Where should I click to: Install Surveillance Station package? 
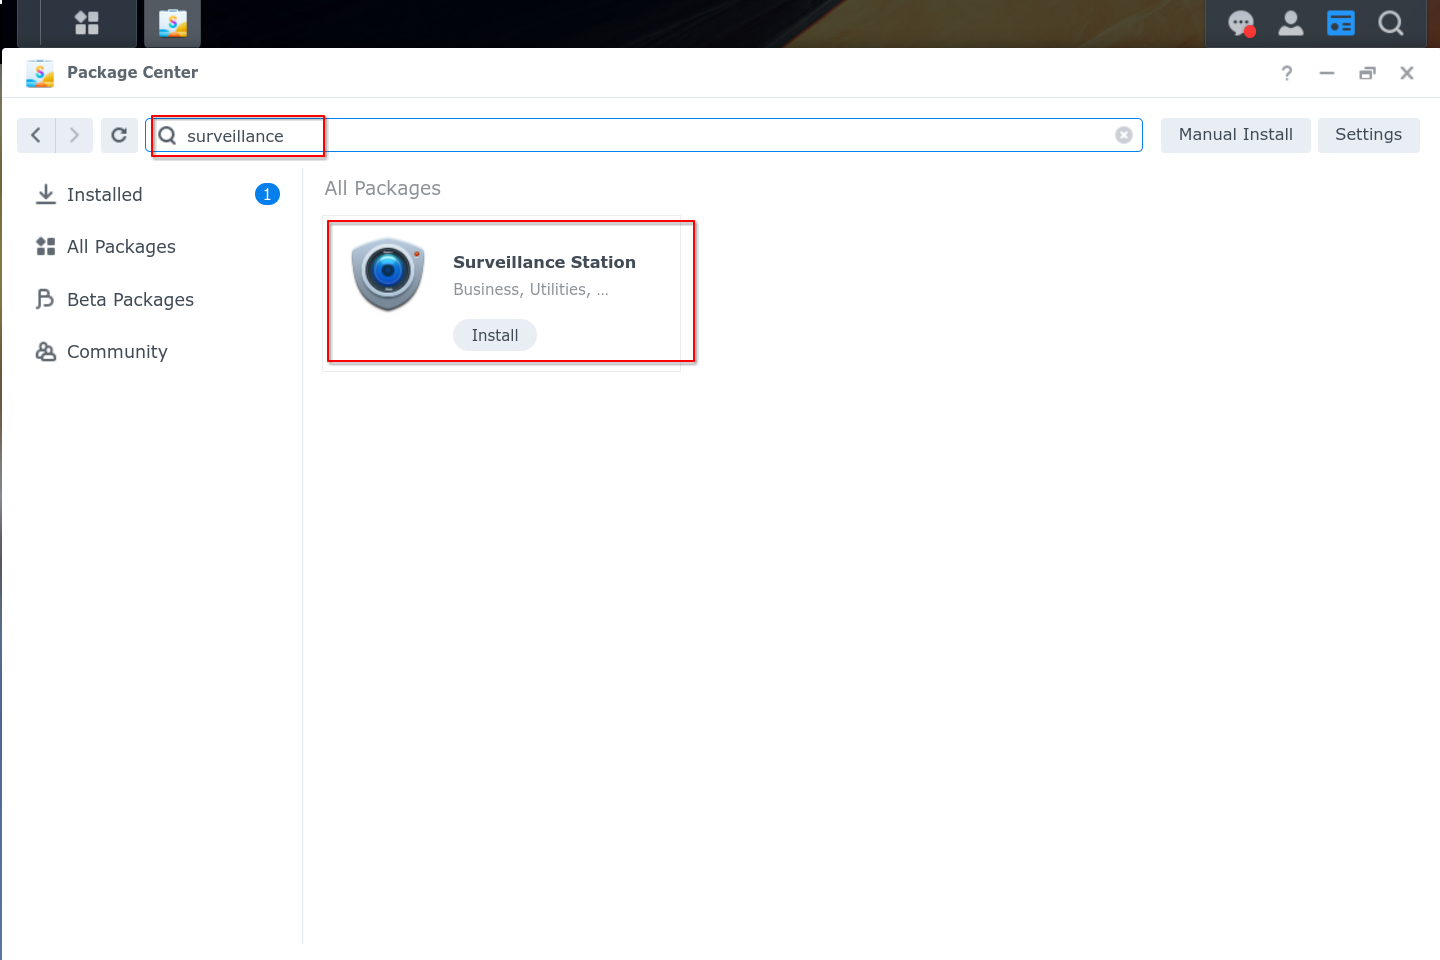[x=495, y=335]
